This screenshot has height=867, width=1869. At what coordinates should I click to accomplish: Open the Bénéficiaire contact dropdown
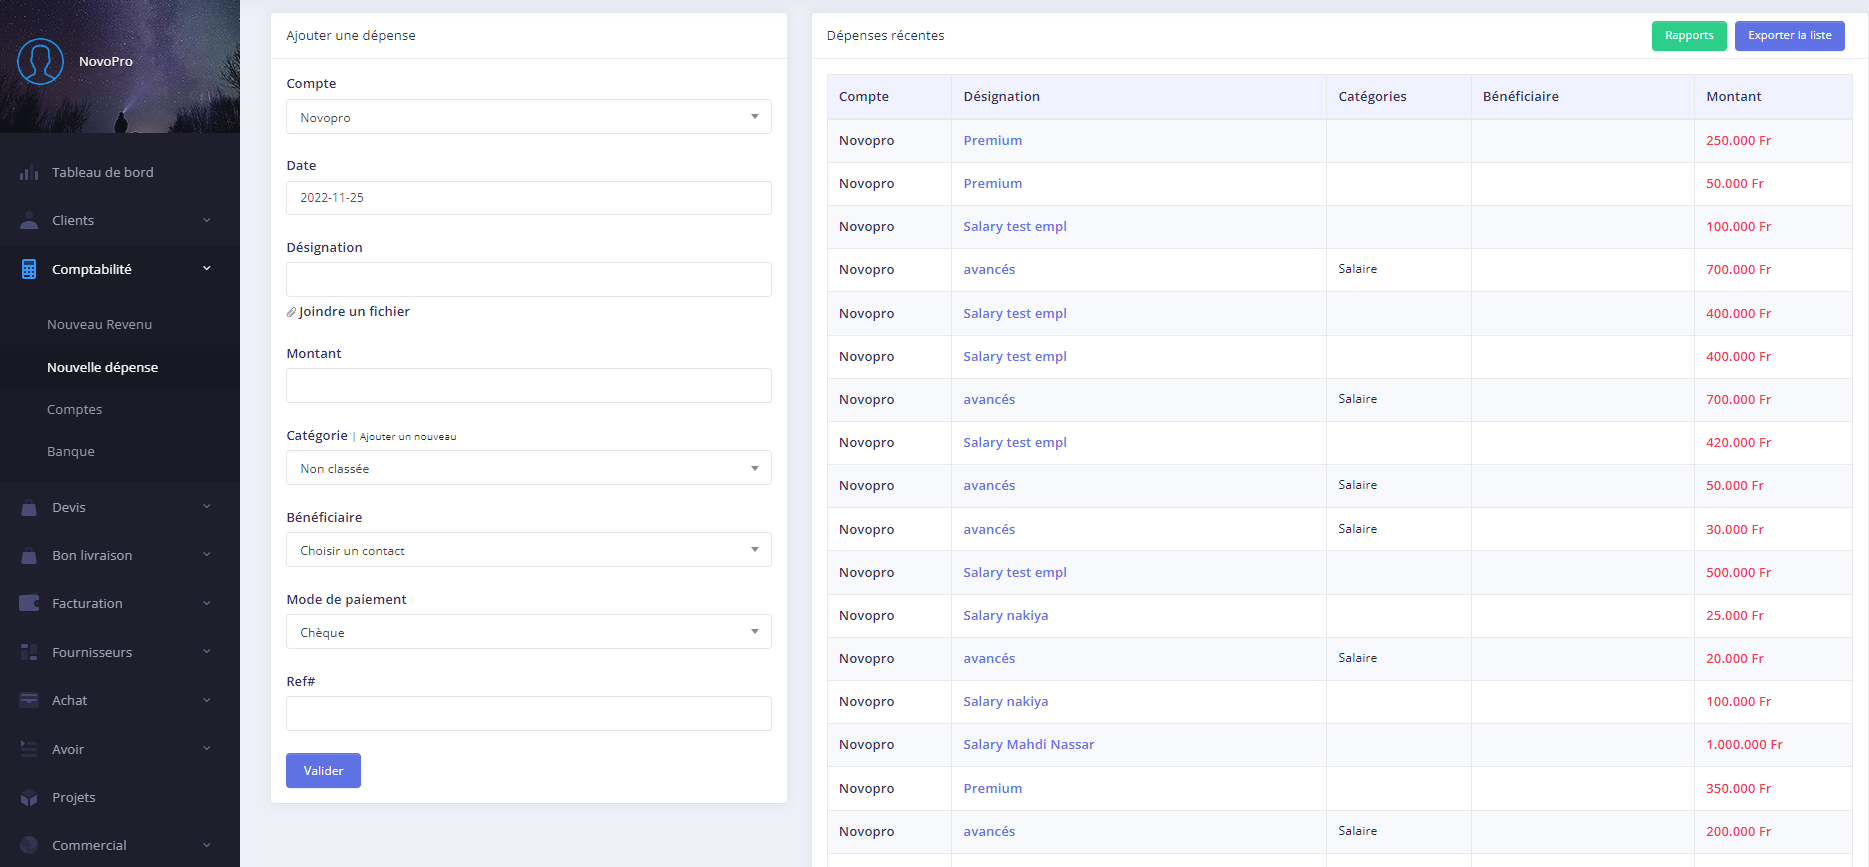click(528, 550)
